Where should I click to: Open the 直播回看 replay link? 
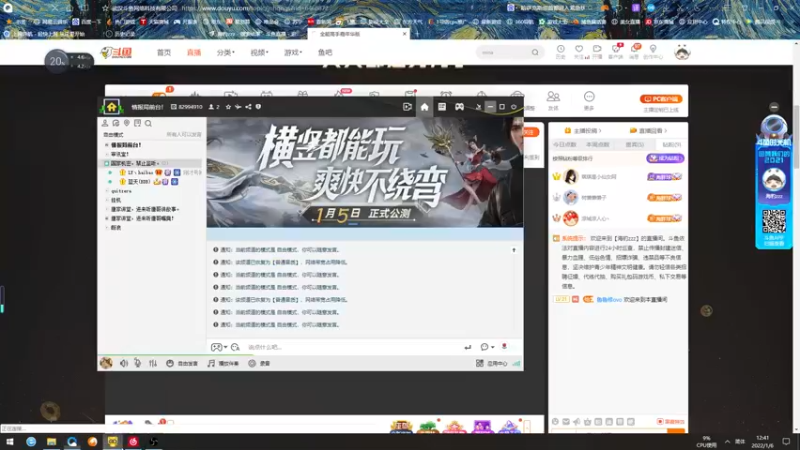(648, 131)
